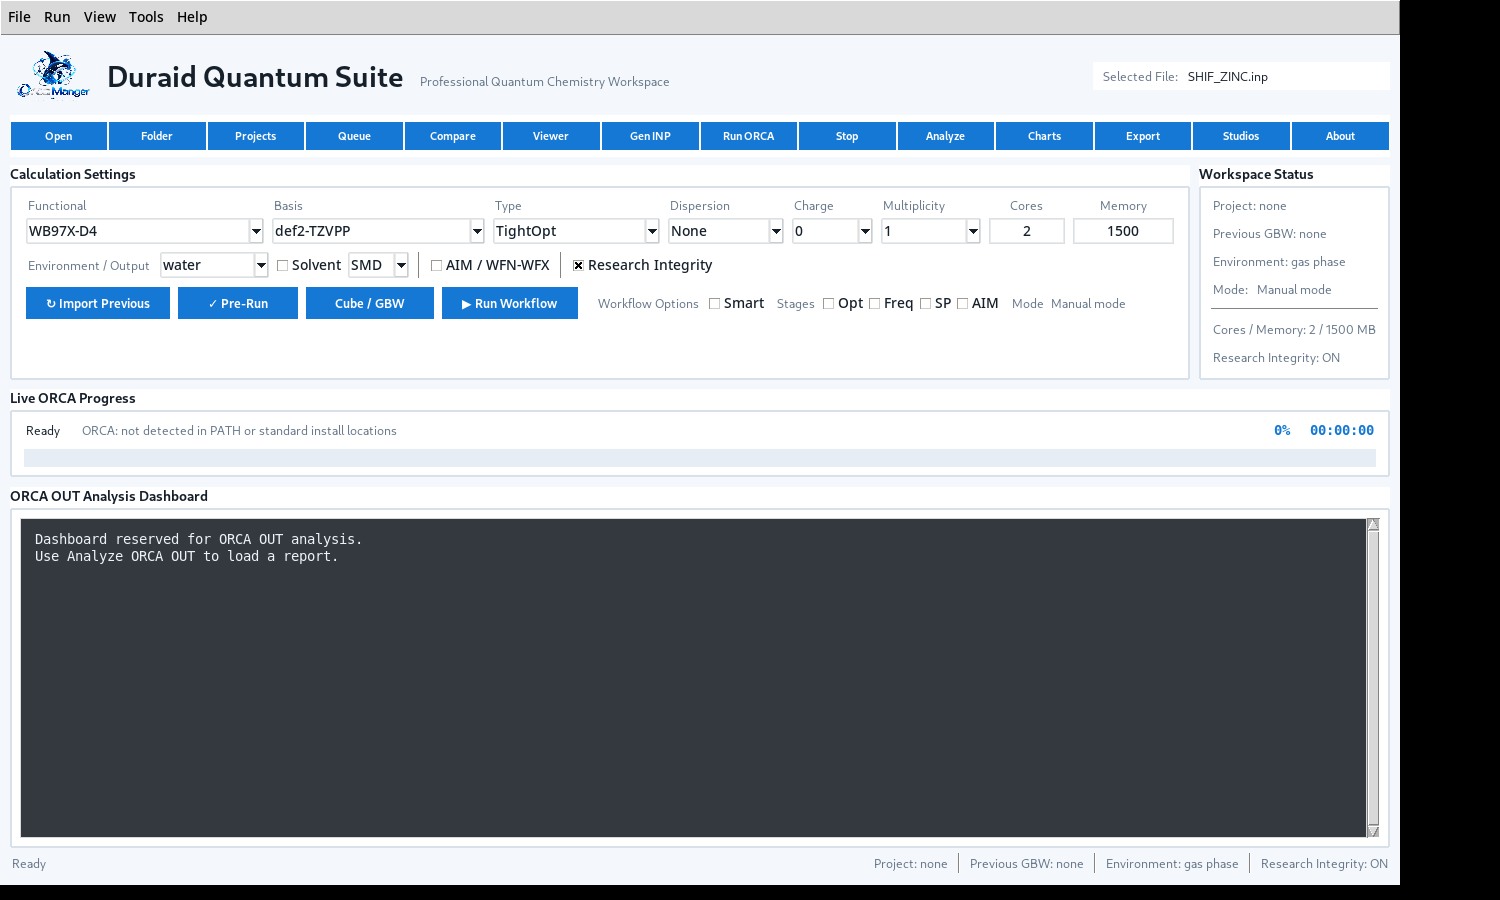Click the Stop toolbar button
1500x900 pixels.
click(x=847, y=136)
